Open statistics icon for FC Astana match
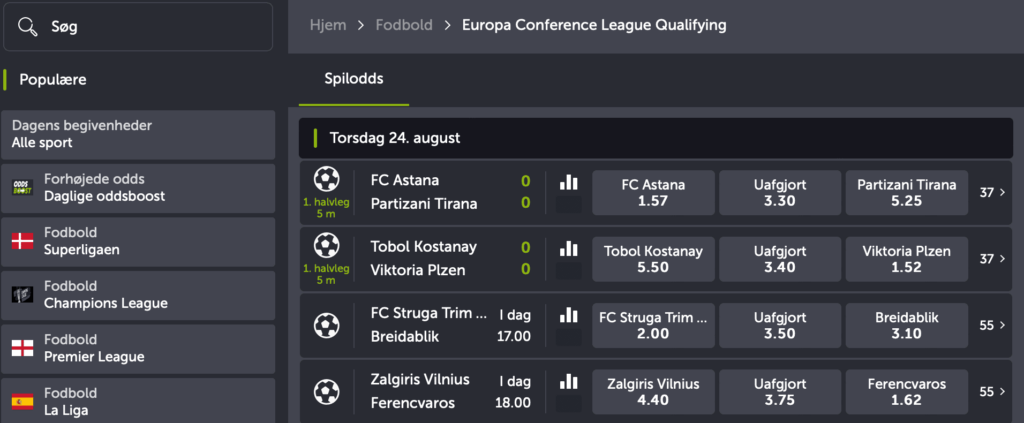Viewport: 1024px width, 423px height. (569, 182)
